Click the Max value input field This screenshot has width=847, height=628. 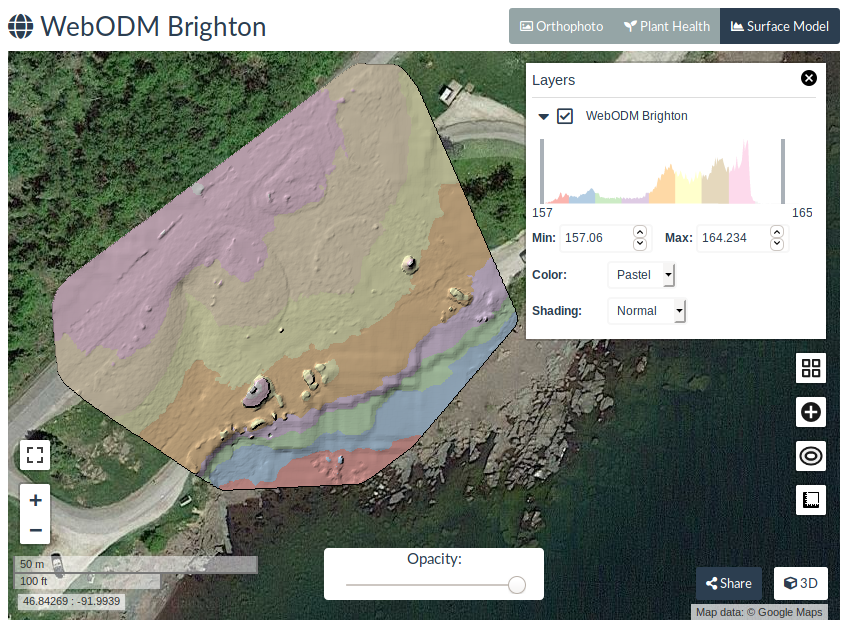[734, 238]
